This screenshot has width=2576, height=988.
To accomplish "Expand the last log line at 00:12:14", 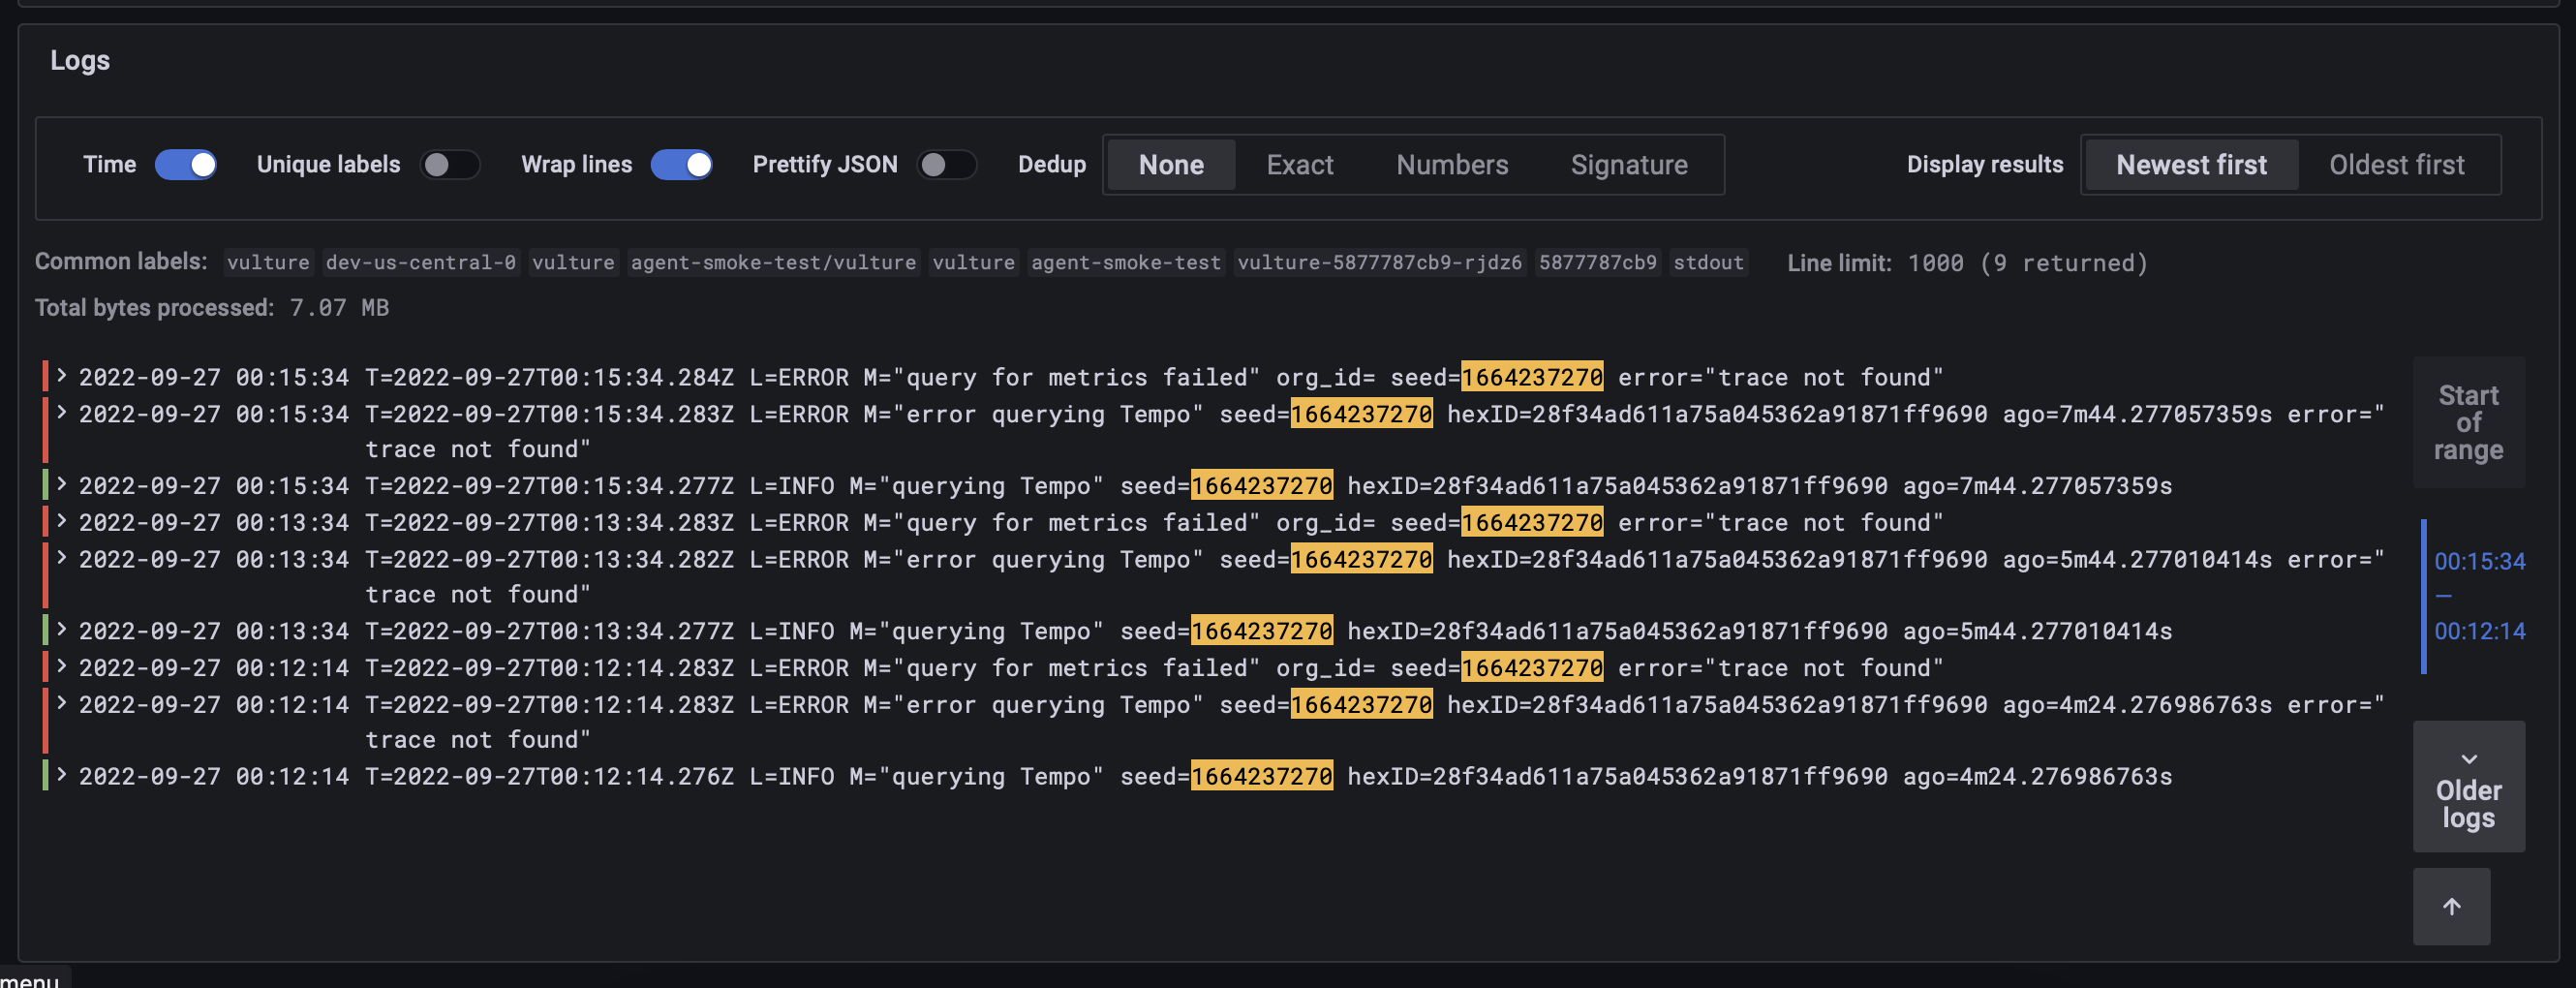I will coord(61,776).
